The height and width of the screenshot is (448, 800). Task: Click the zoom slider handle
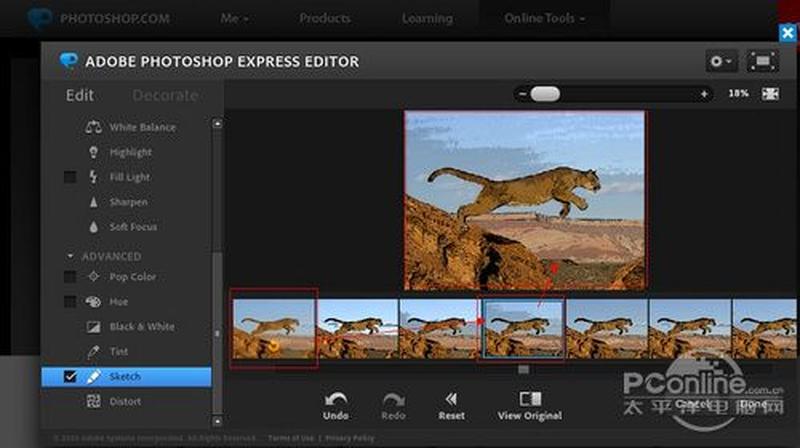[x=545, y=94]
